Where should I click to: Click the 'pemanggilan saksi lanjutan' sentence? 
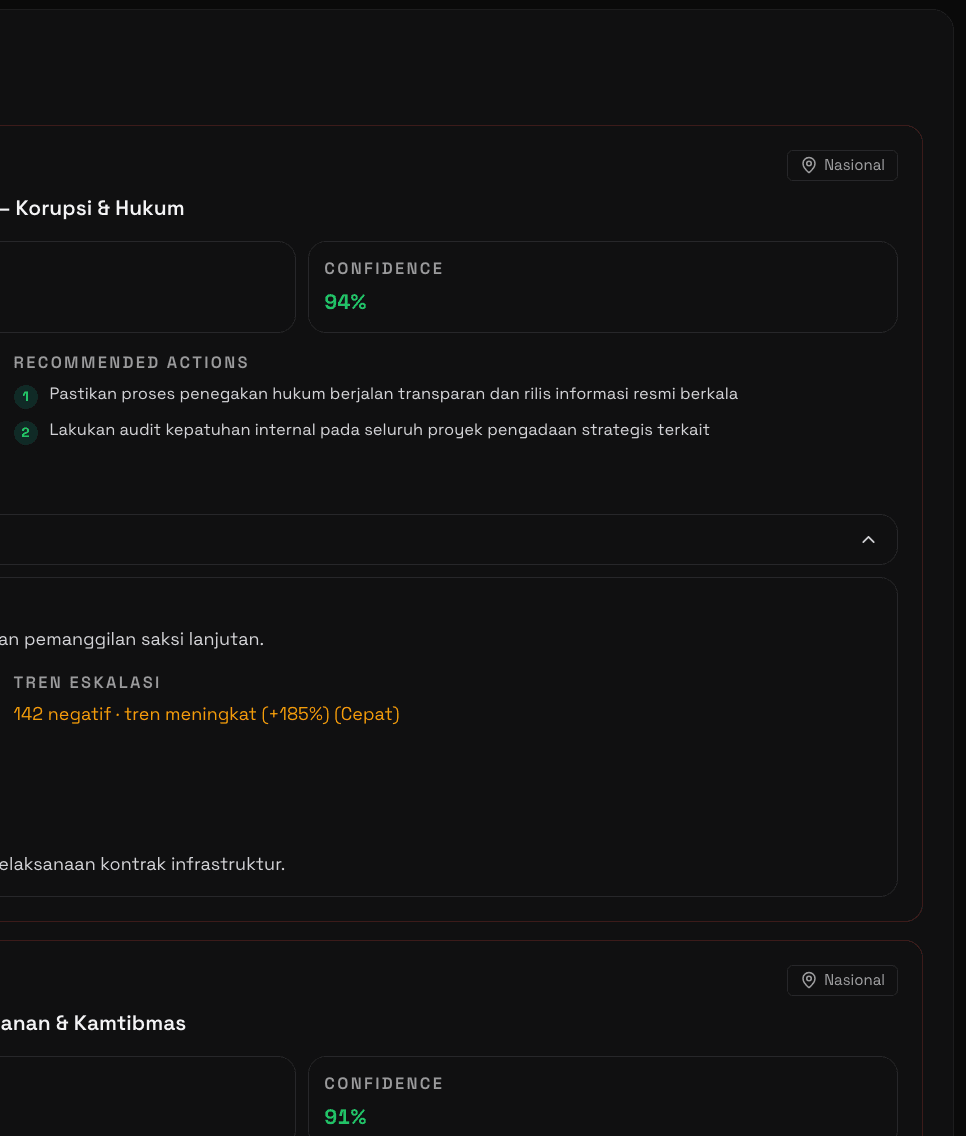click(132, 639)
